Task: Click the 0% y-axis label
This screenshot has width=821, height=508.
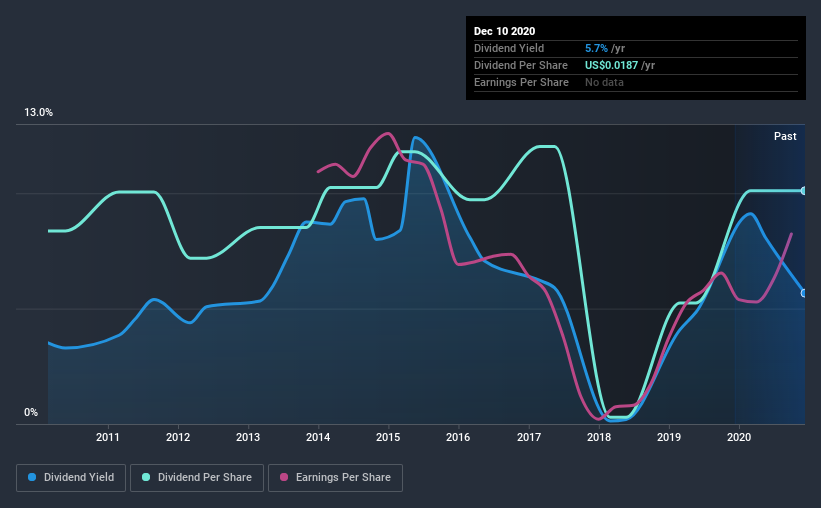Action: pos(31,413)
